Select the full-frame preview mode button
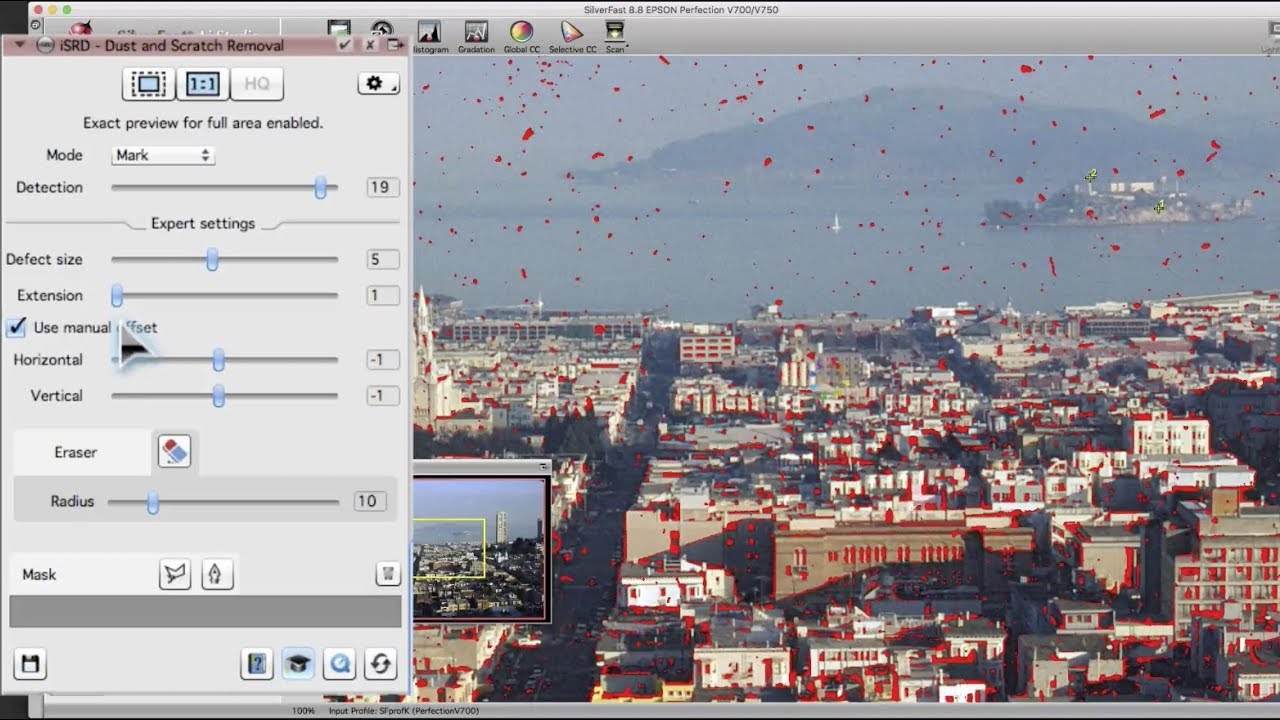 pyautogui.click(x=148, y=84)
